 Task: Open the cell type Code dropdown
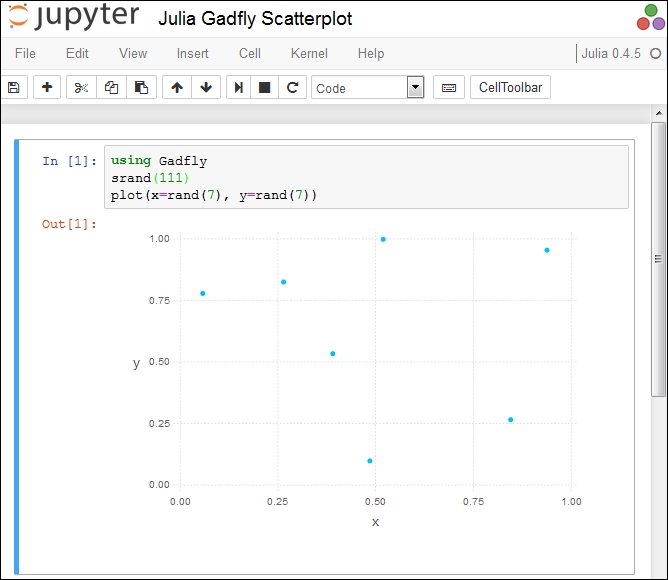click(368, 88)
